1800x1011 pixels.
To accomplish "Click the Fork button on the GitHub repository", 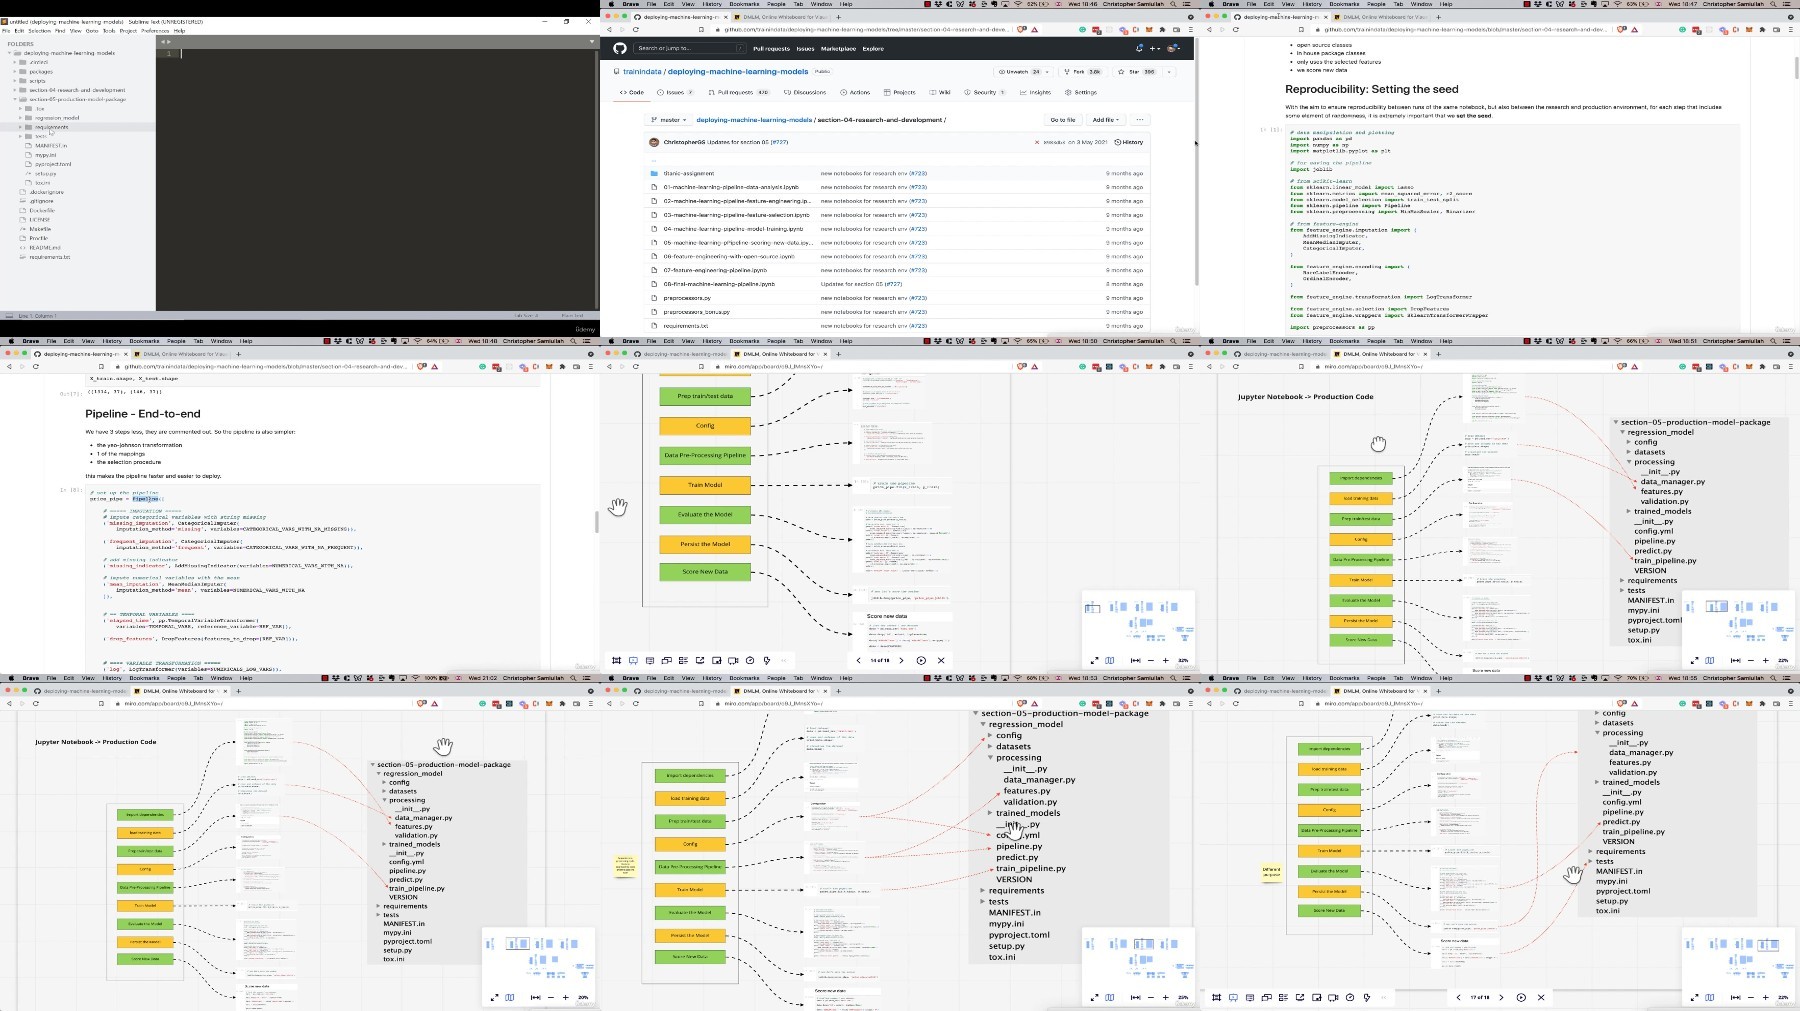I will pyautogui.click(x=1083, y=72).
